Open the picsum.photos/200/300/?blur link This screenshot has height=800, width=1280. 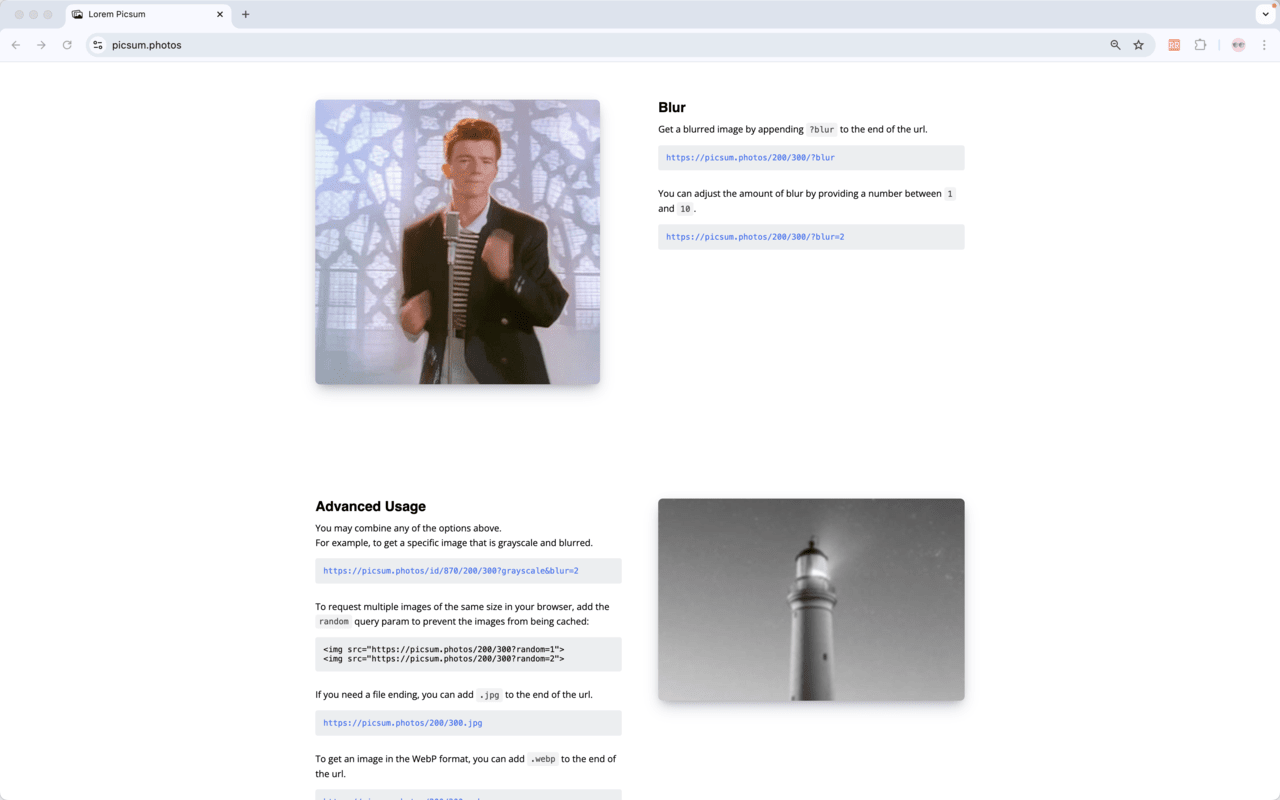(750, 157)
